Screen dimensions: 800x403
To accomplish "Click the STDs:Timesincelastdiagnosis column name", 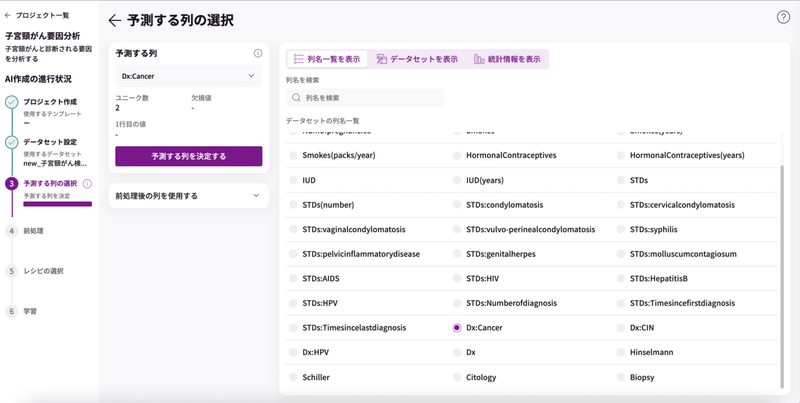I will click(x=354, y=328).
